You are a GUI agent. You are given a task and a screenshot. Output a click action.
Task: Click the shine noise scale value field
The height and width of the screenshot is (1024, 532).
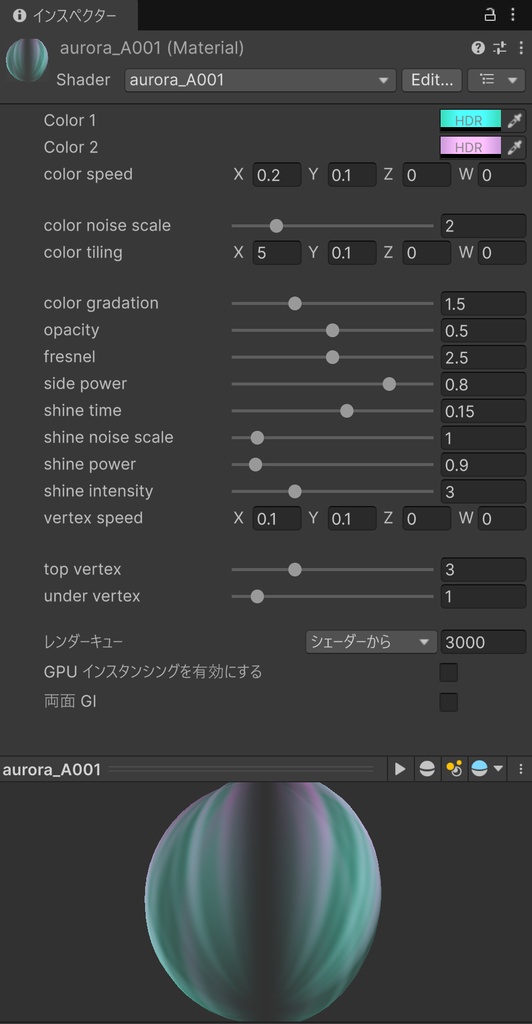[x=483, y=438]
